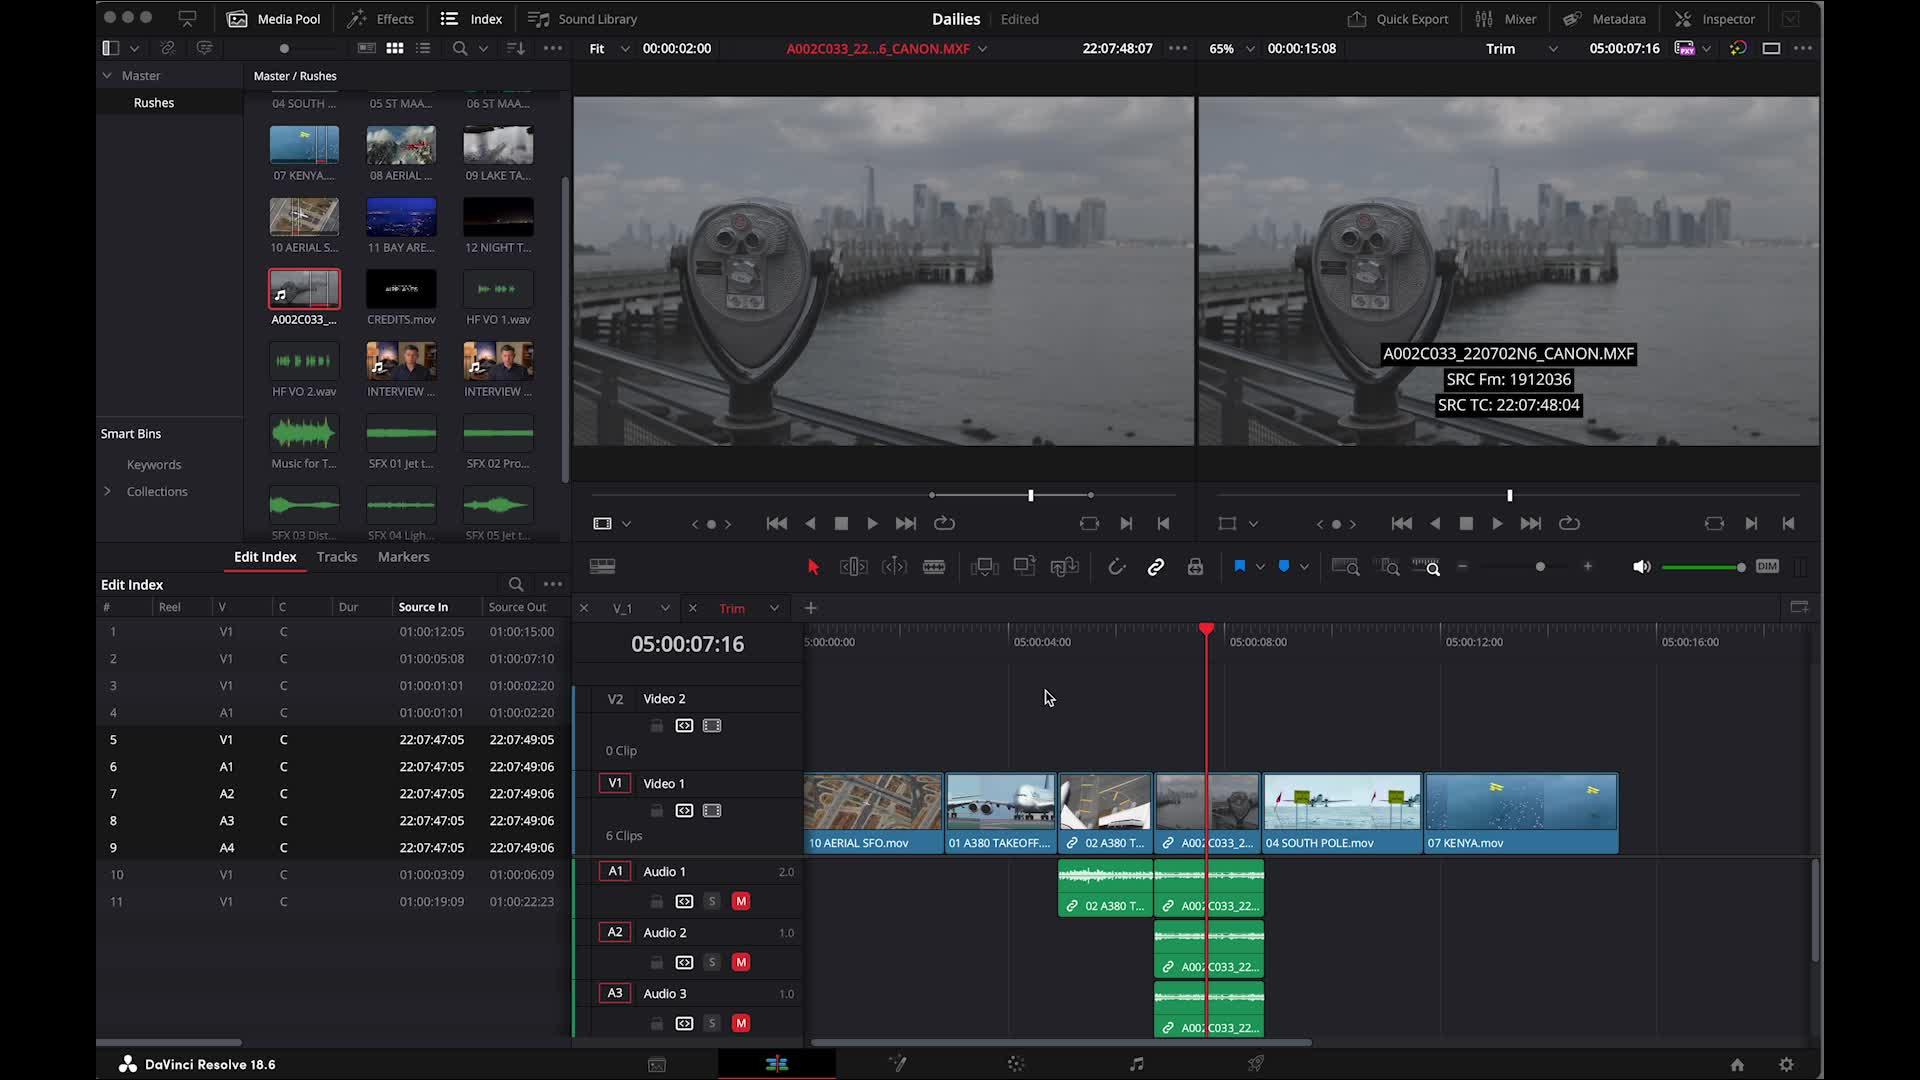Select the Blade edit mode tool
1920x1080 pixels.
[x=934, y=567]
